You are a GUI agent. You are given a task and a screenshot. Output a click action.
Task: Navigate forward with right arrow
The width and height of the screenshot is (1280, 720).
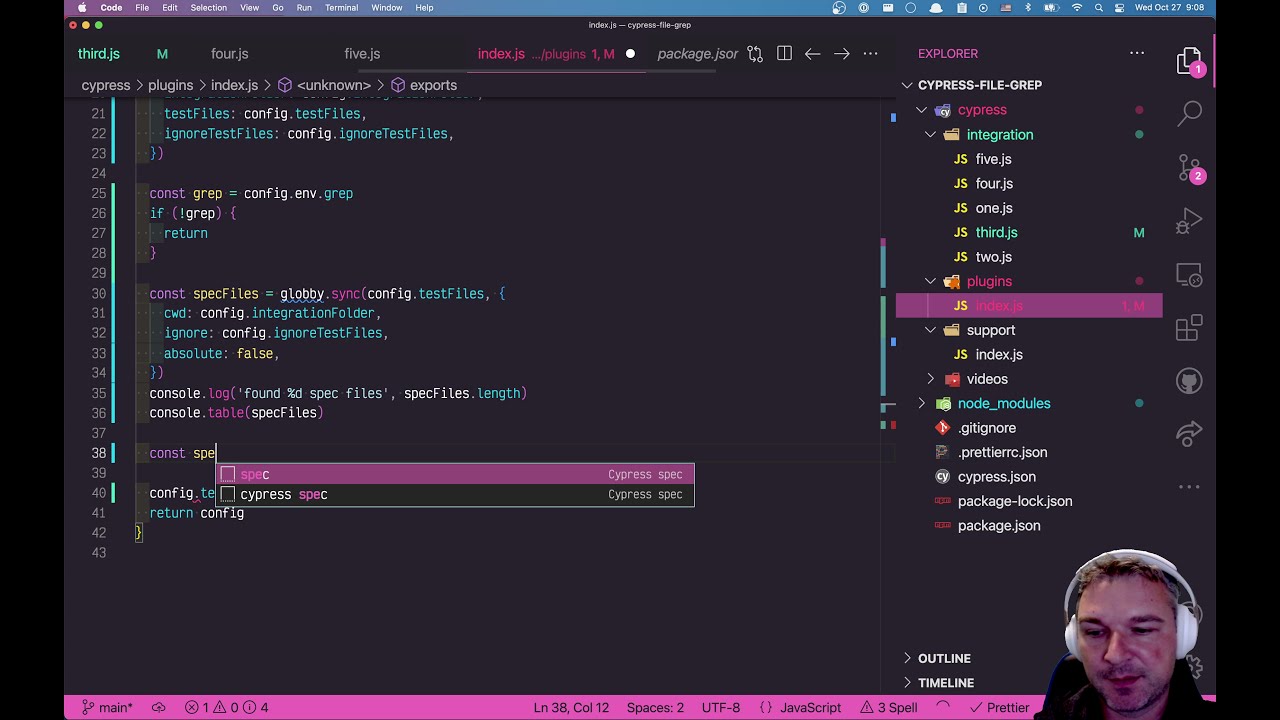tap(842, 54)
